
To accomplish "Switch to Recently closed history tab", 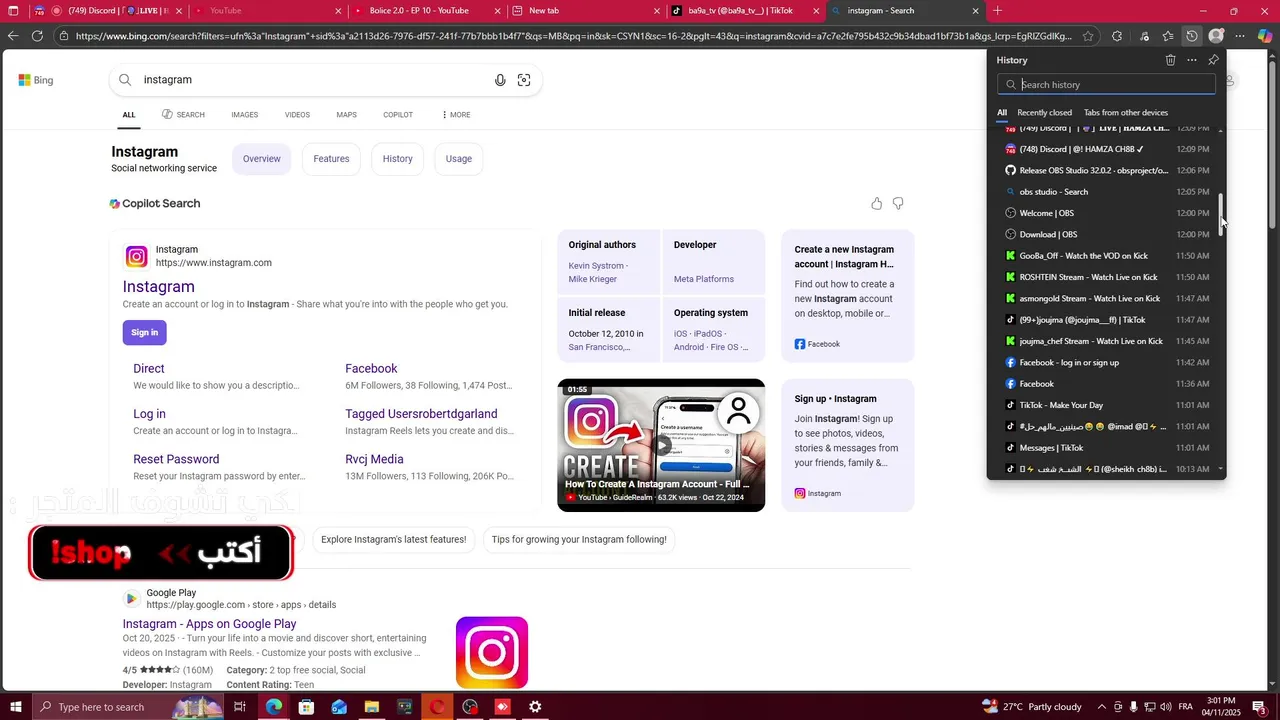I will [x=1044, y=113].
